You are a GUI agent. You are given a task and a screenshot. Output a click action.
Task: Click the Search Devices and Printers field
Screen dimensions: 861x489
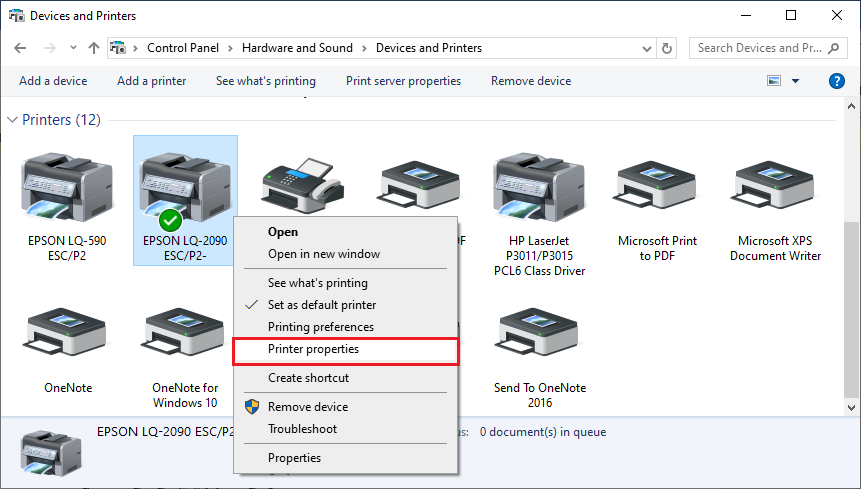pos(762,48)
